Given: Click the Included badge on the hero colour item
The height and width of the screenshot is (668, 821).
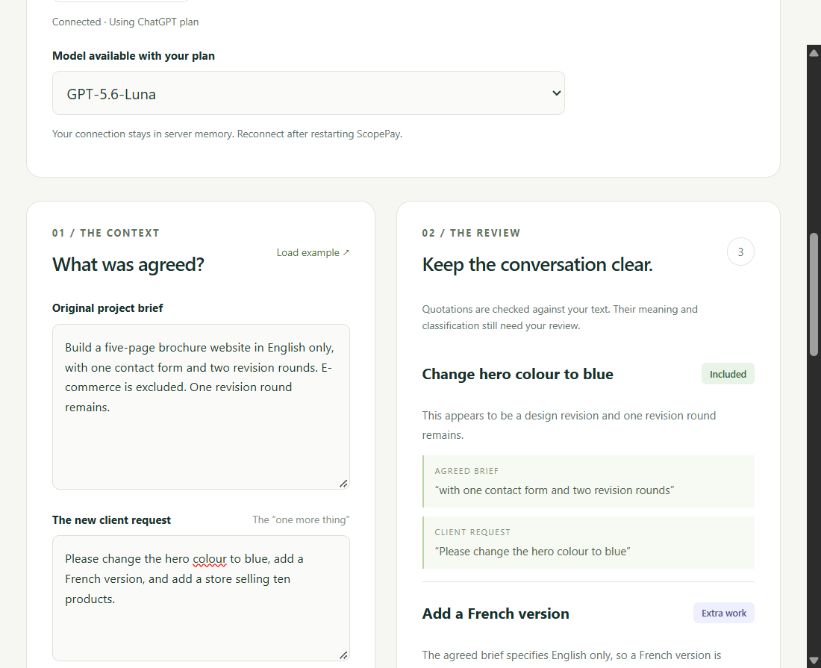Looking at the screenshot, I should (x=728, y=374).
